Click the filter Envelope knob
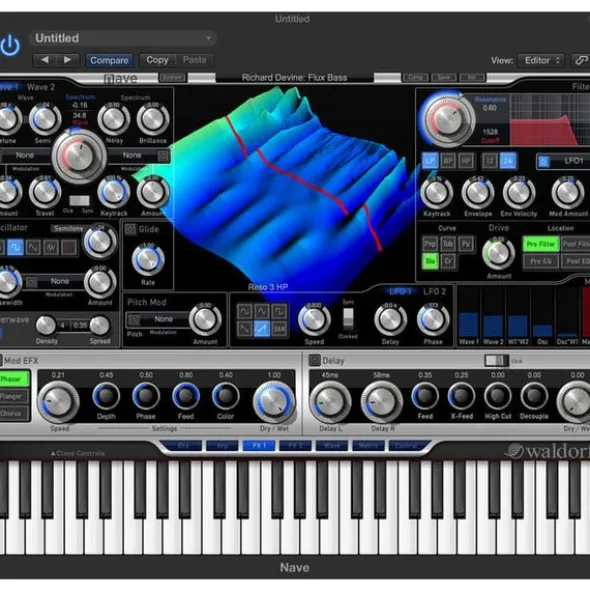Image resolution: width=590 pixels, height=591 pixels. coord(478,193)
